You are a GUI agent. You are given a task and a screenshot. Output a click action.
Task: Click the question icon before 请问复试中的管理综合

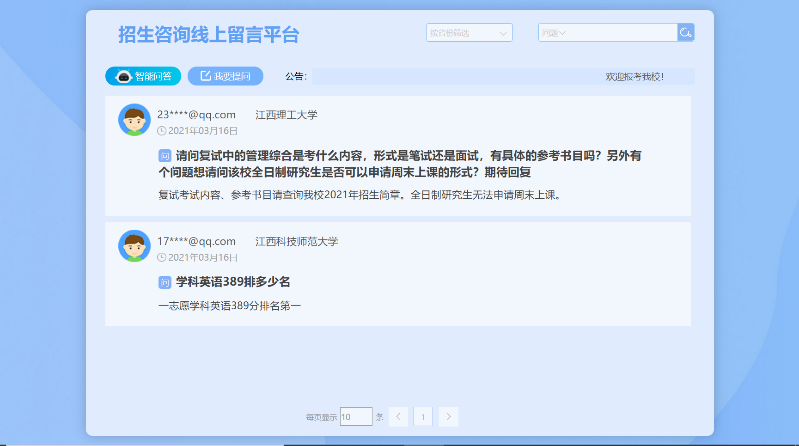[x=165, y=155]
